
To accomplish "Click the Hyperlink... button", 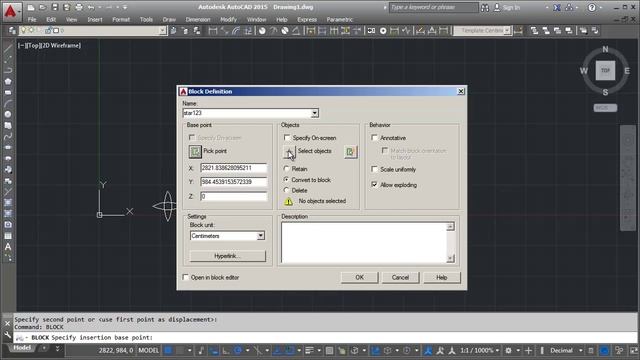I will pos(227,256).
